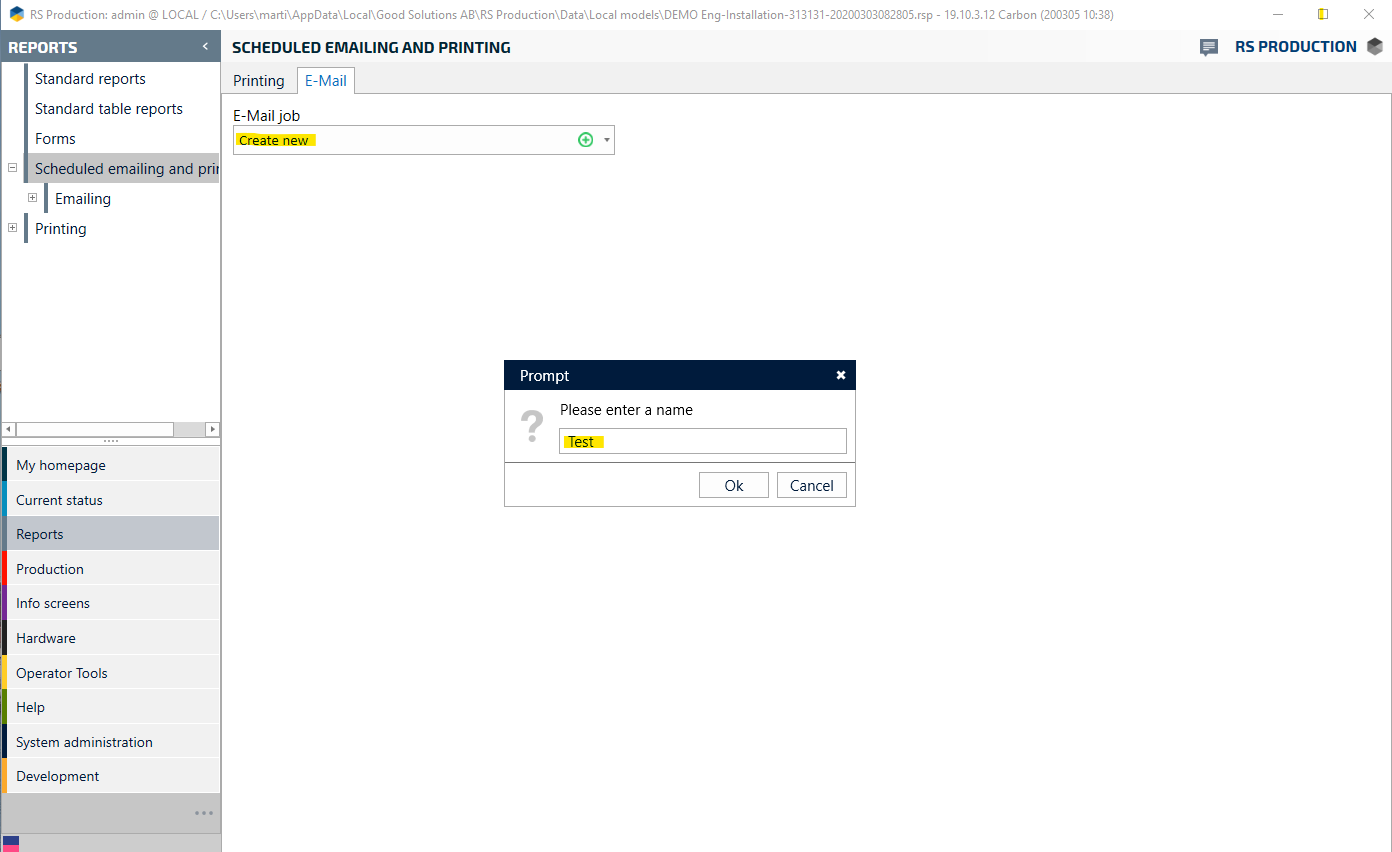
Task: Open Standard table reports in the tree
Action: click(109, 109)
